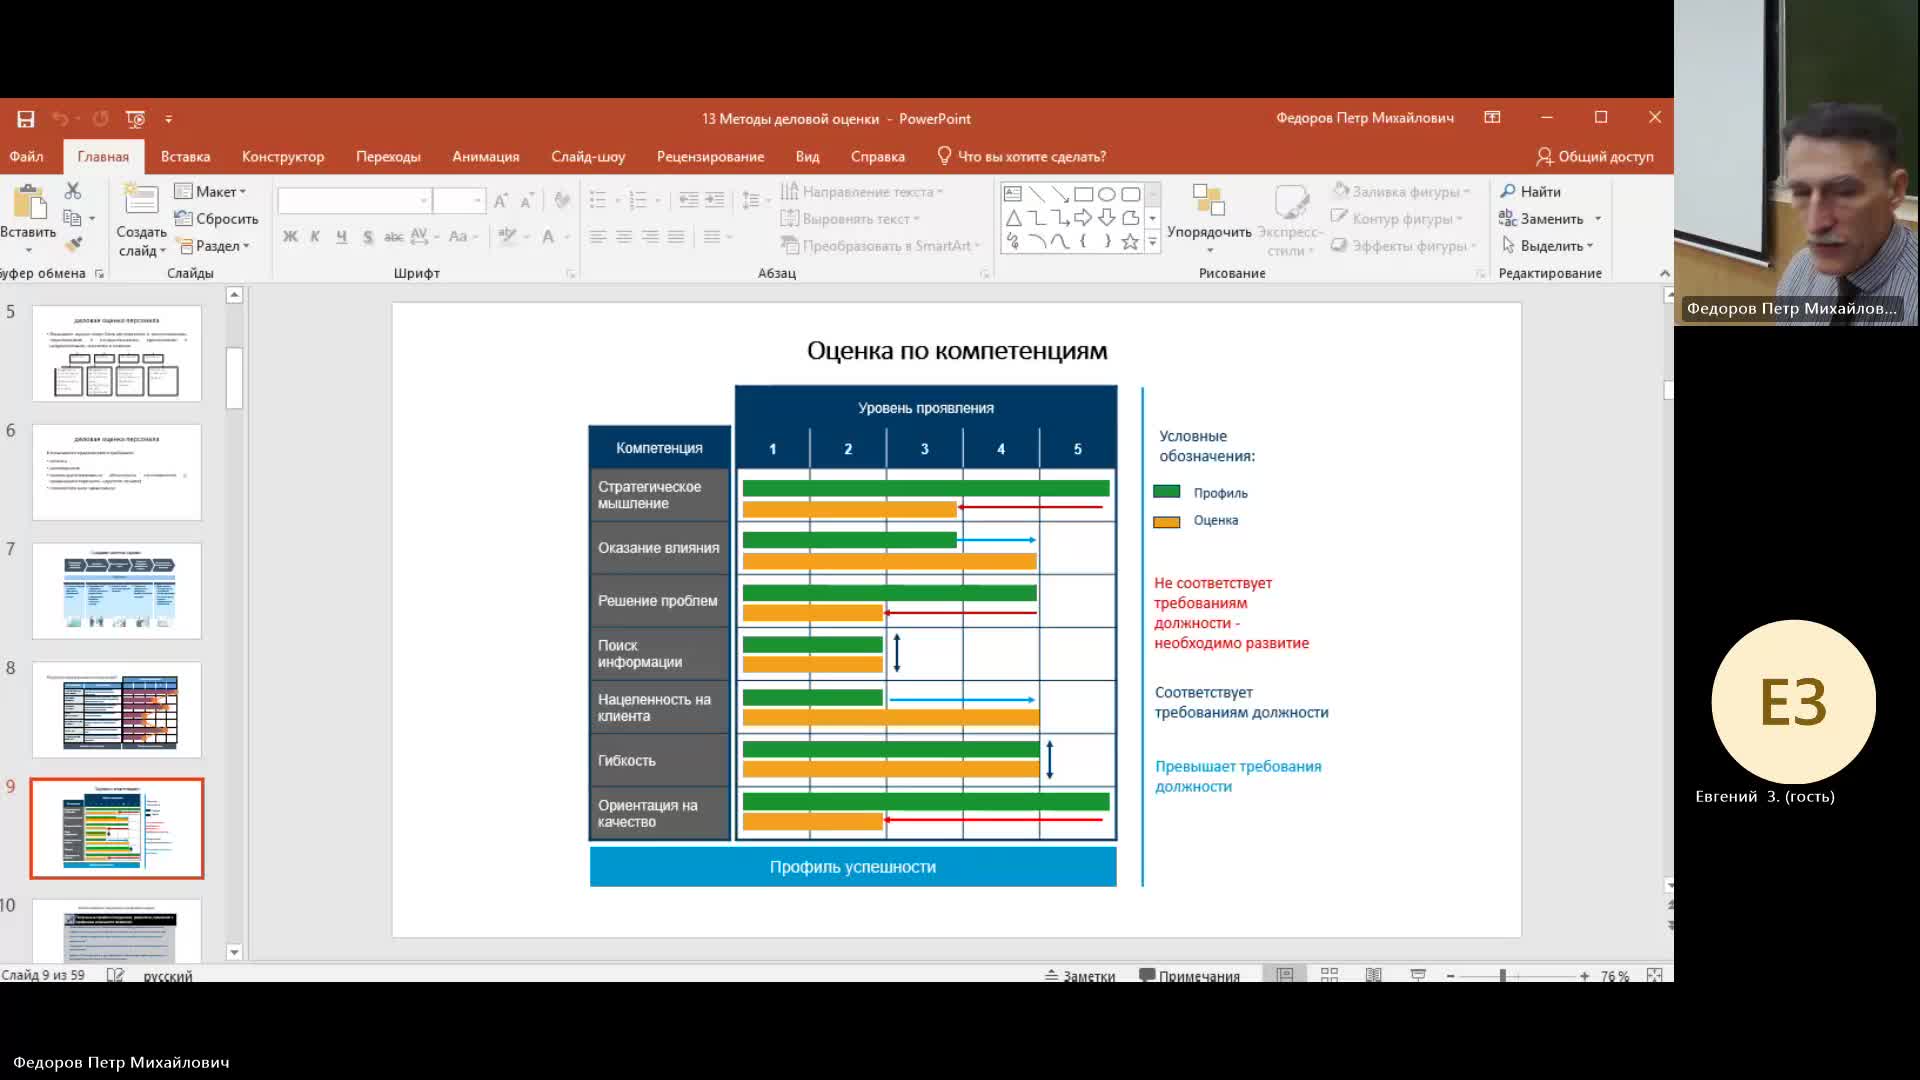Screen dimensions: 1920x1080
Task: Open the Выделить select dropdown
Action: click(1547, 246)
